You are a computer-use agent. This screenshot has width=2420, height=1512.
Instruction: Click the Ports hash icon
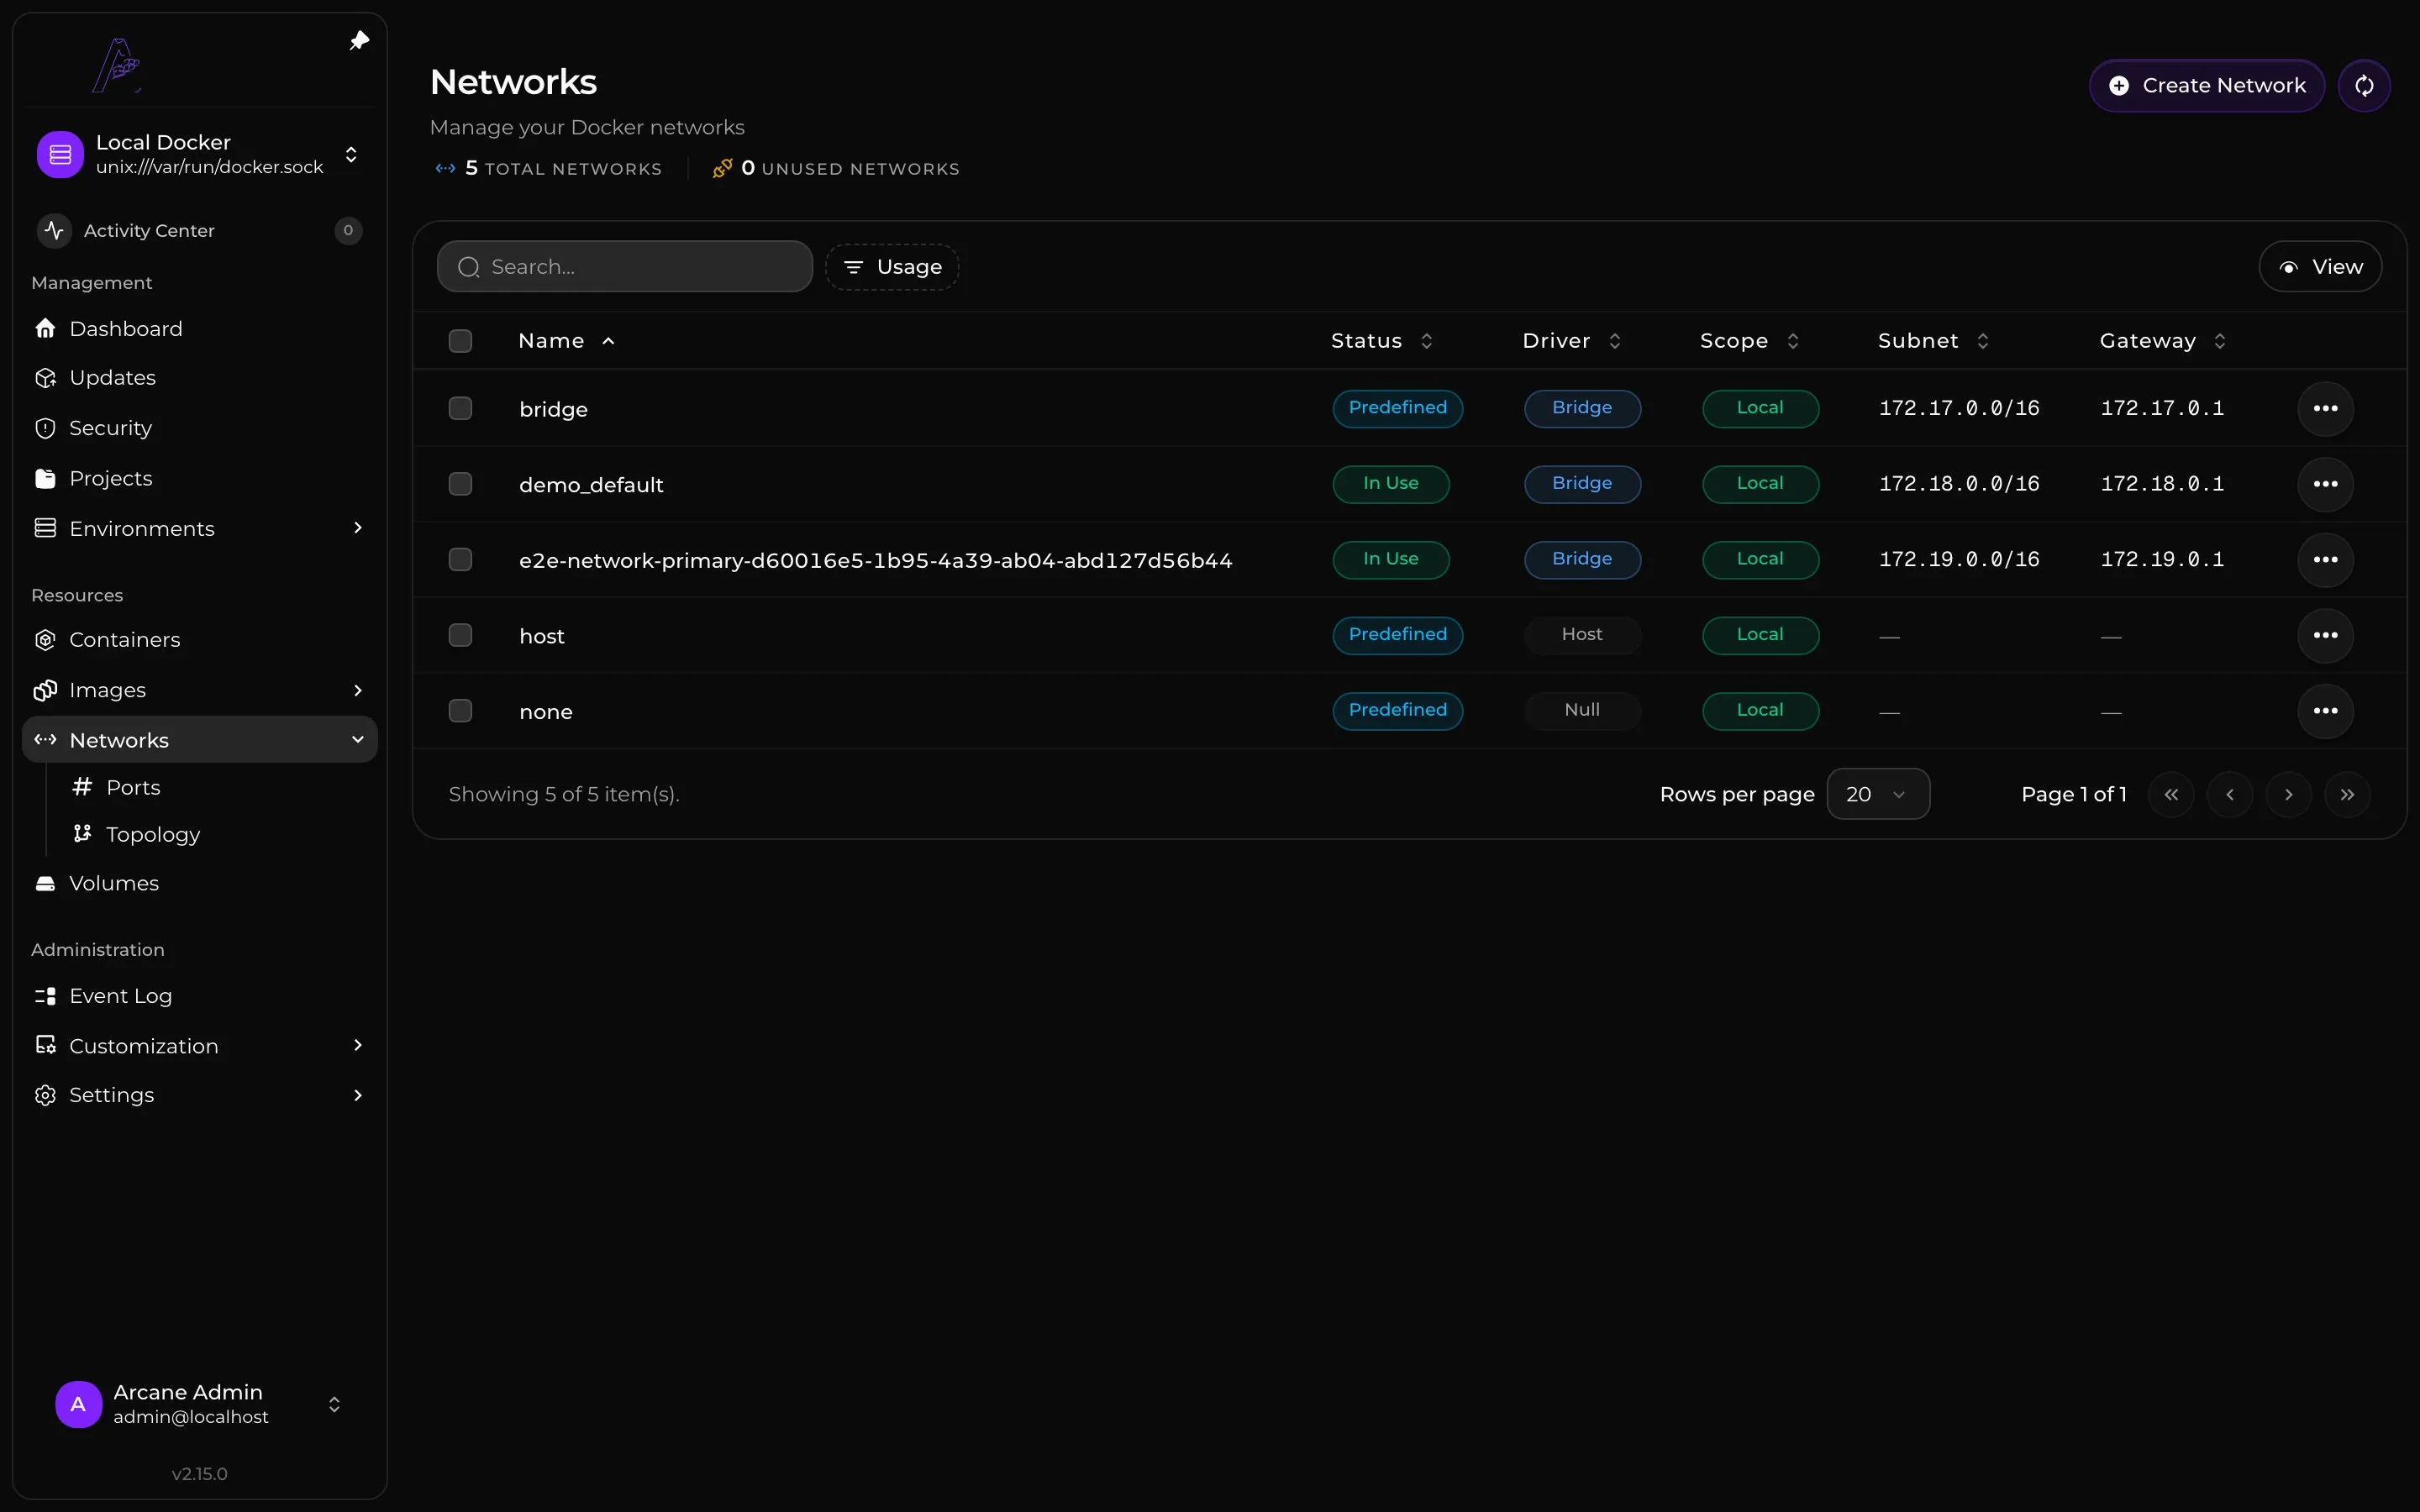click(82, 787)
